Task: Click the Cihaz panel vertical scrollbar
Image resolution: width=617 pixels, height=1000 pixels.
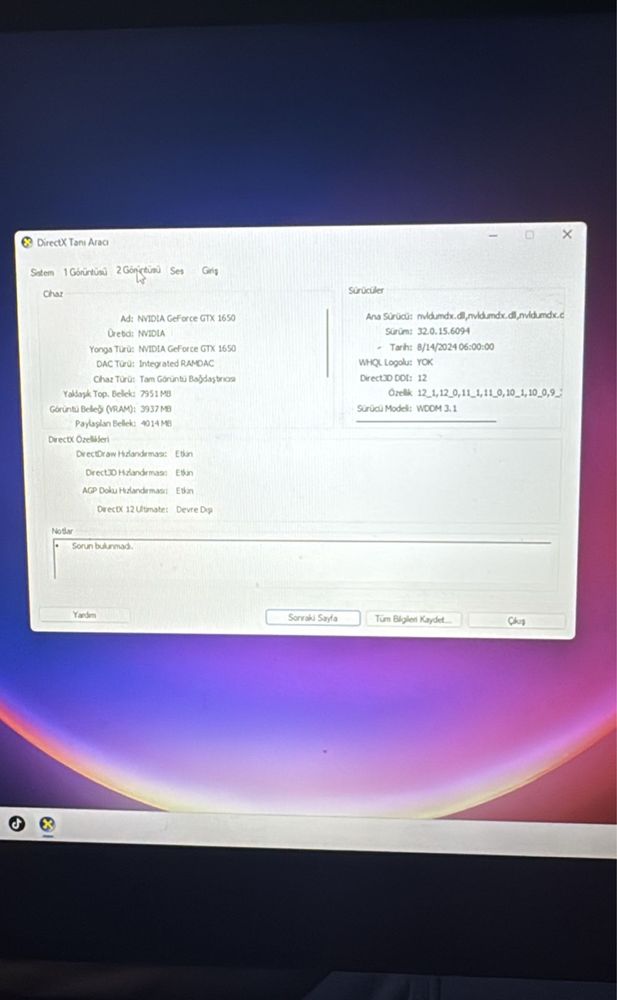Action: pos(328,343)
